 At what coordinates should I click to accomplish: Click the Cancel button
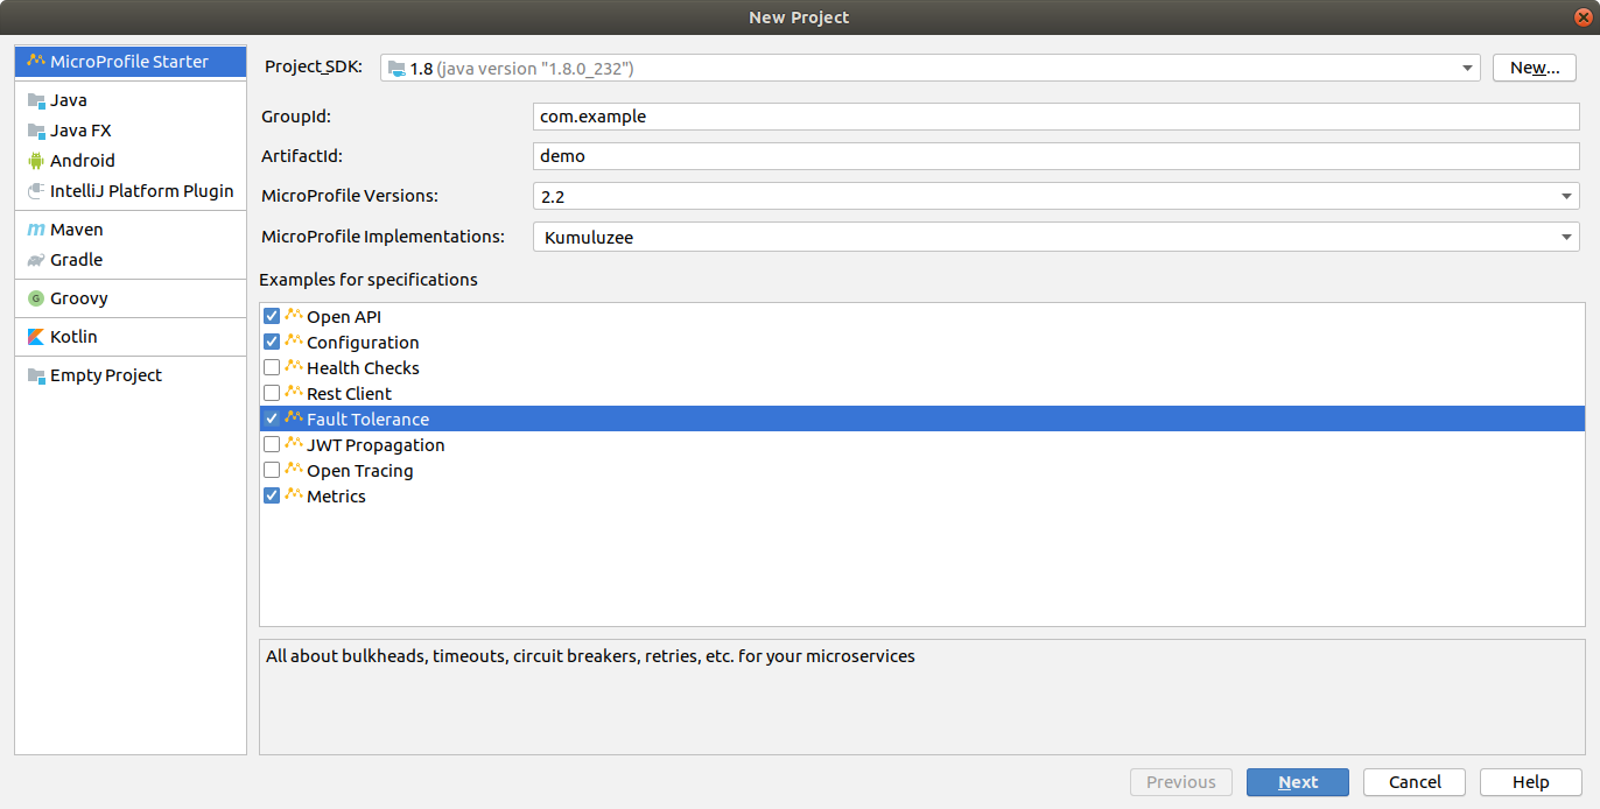pyautogui.click(x=1414, y=782)
